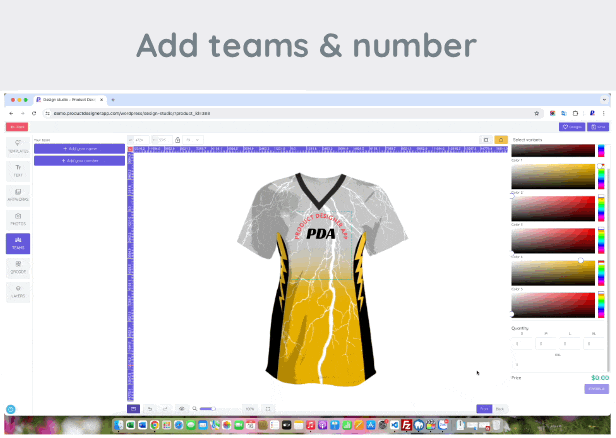Bookmark page with the star icon
616x438 pixels.
(x=537, y=113)
